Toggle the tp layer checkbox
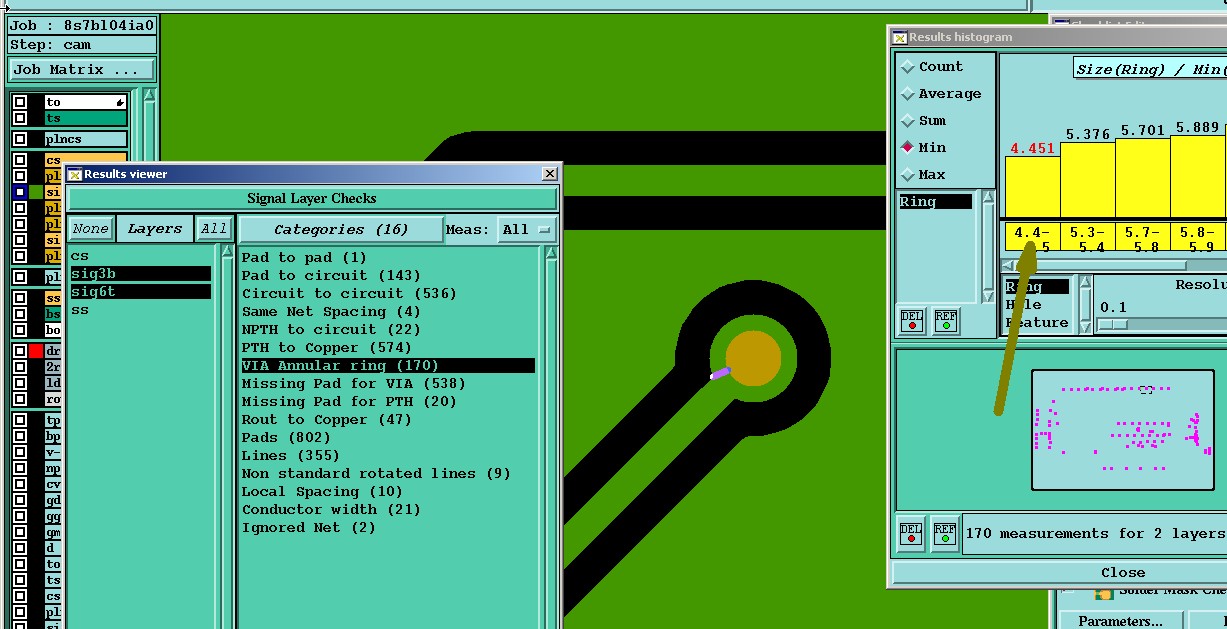 [x=20, y=420]
